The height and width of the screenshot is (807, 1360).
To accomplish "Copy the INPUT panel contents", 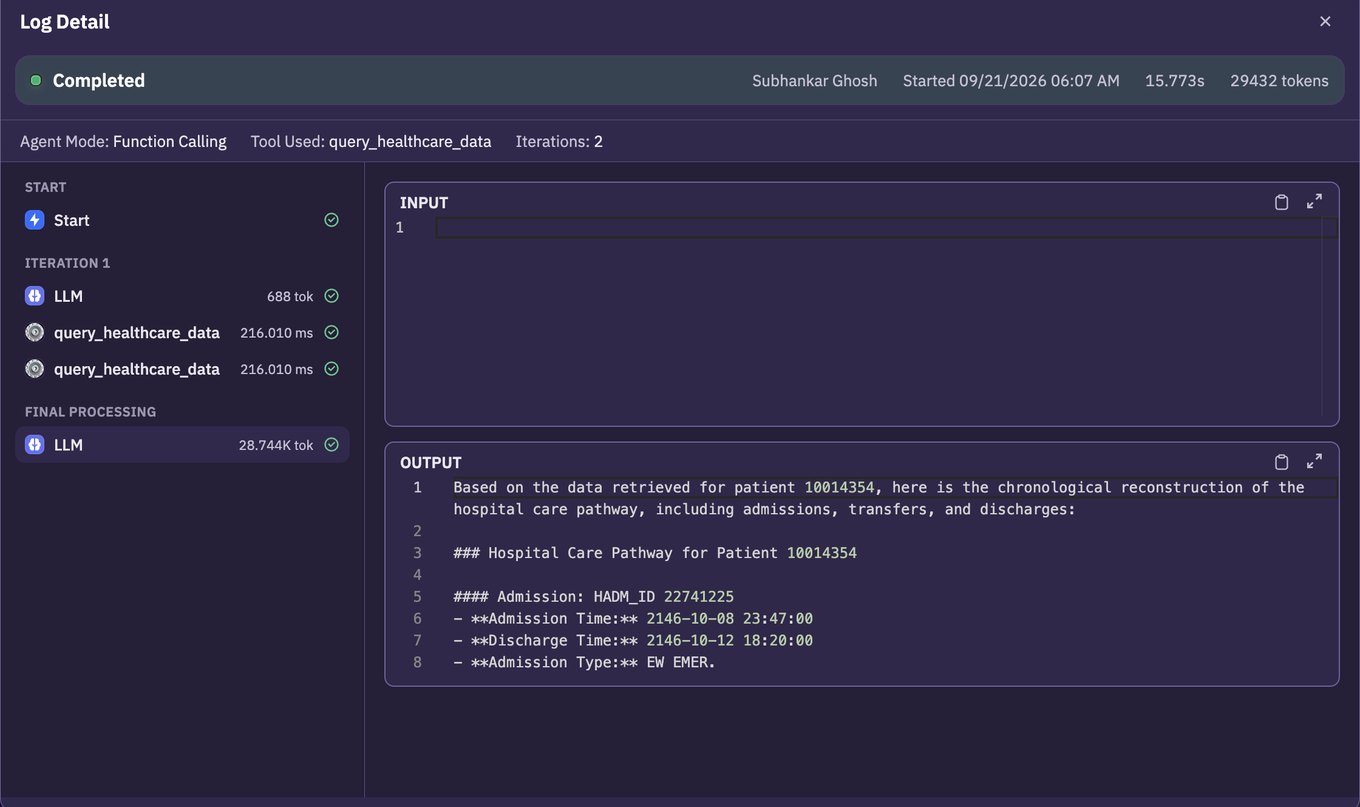I will pos(1281,202).
